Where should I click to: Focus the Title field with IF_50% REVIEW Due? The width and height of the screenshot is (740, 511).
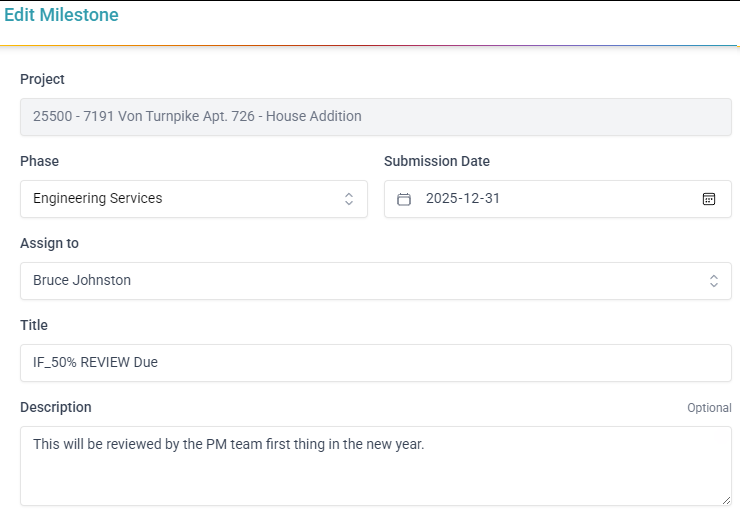click(375, 363)
